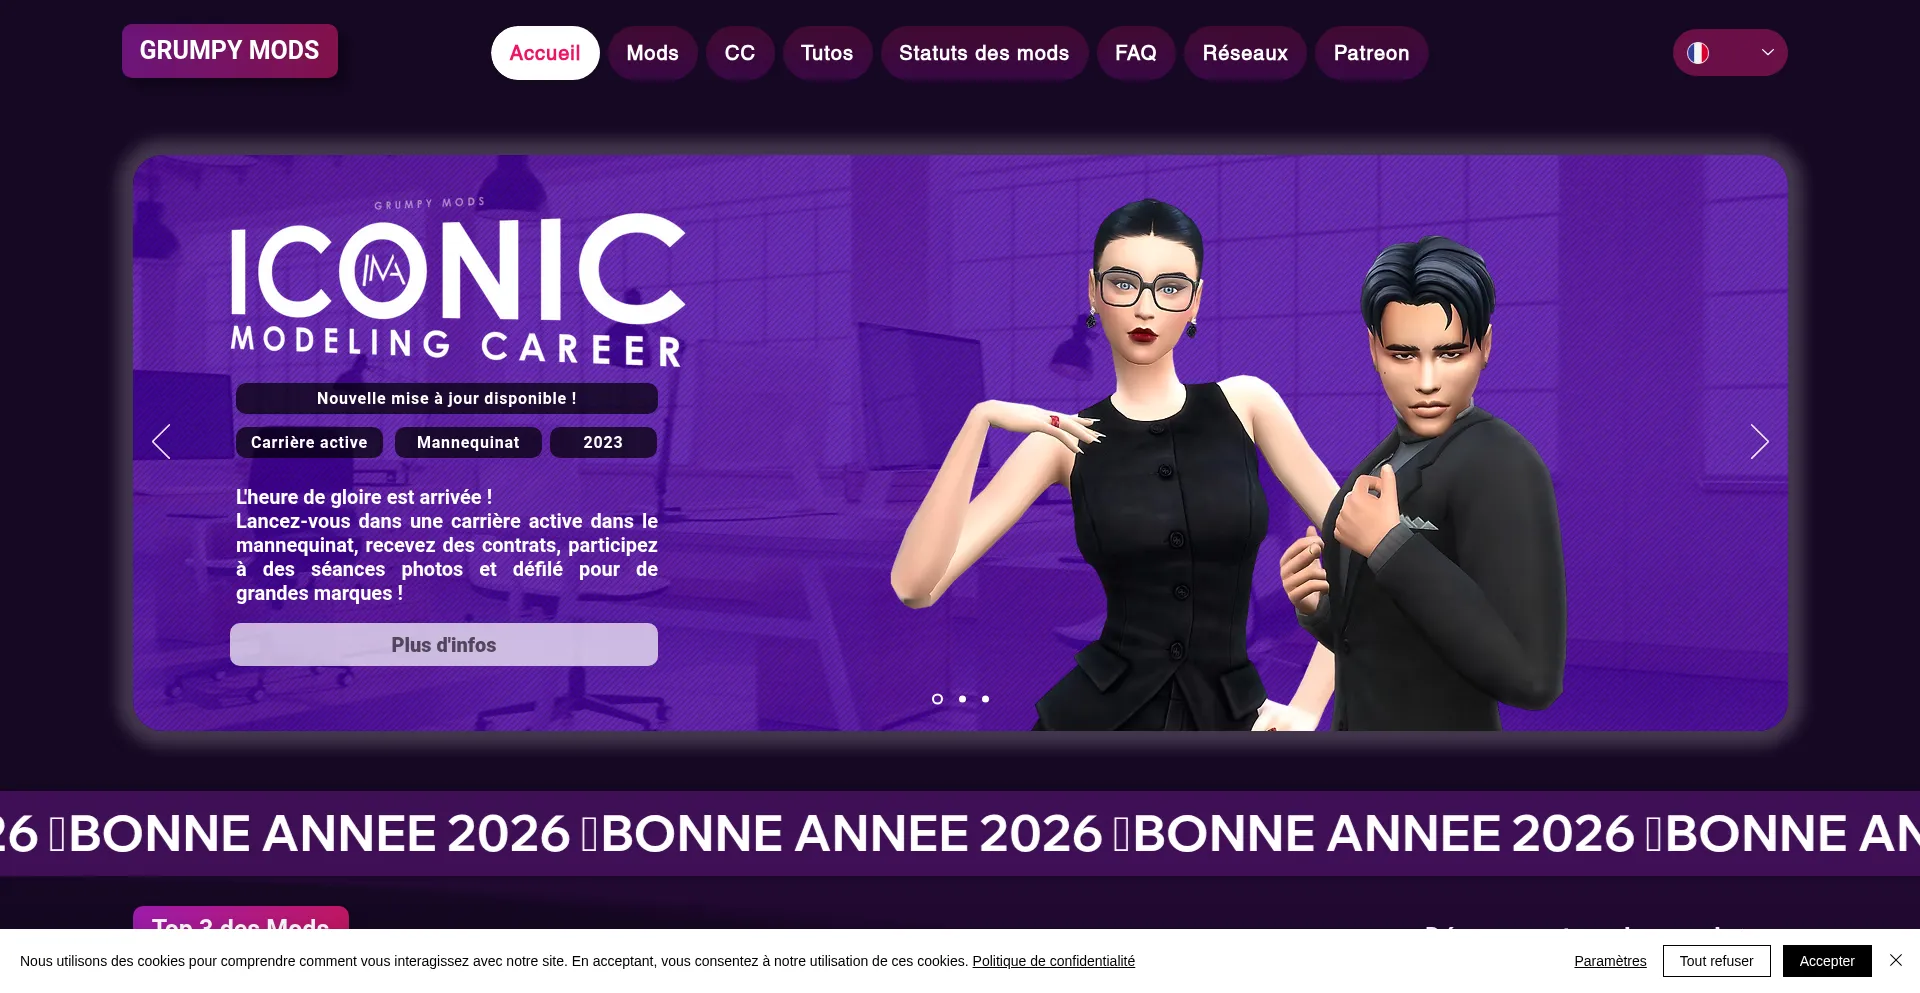Open the Mods navigation menu
Viewport: 1920px width, 993px height.
pyautogui.click(x=653, y=53)
